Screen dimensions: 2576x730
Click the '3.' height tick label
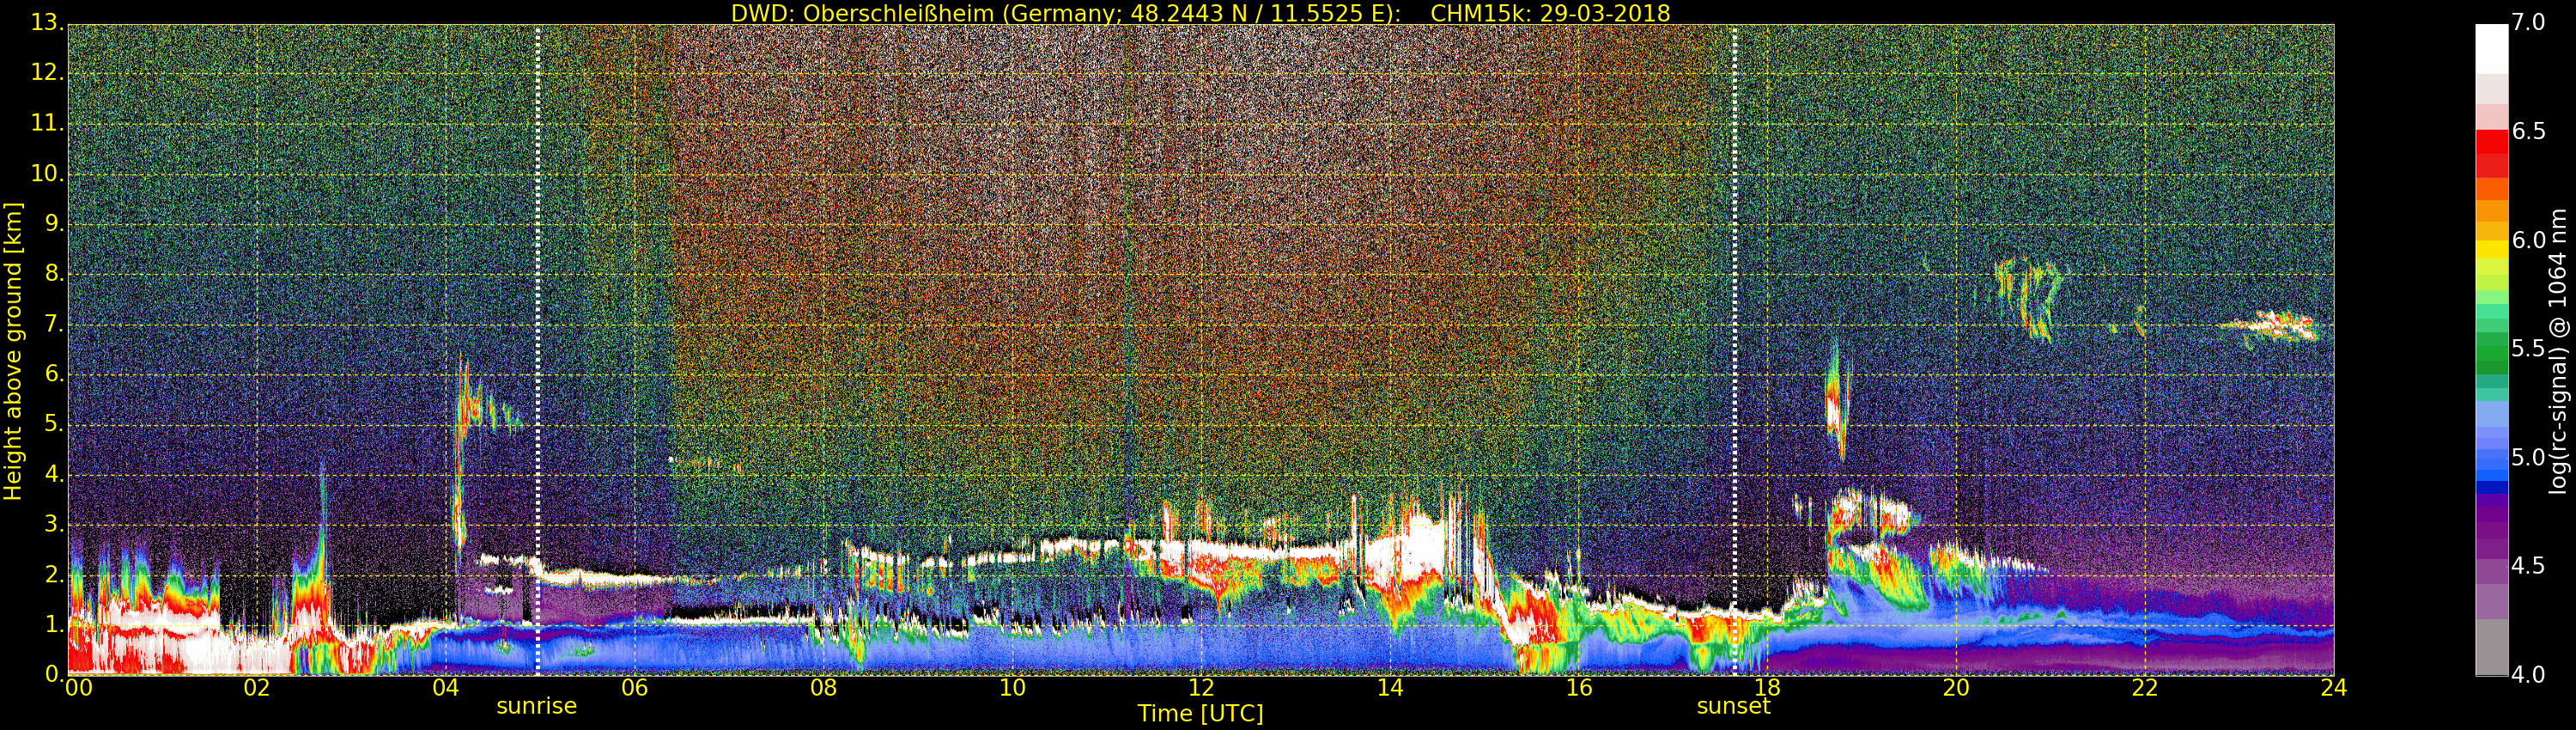(x=54, y=524)
